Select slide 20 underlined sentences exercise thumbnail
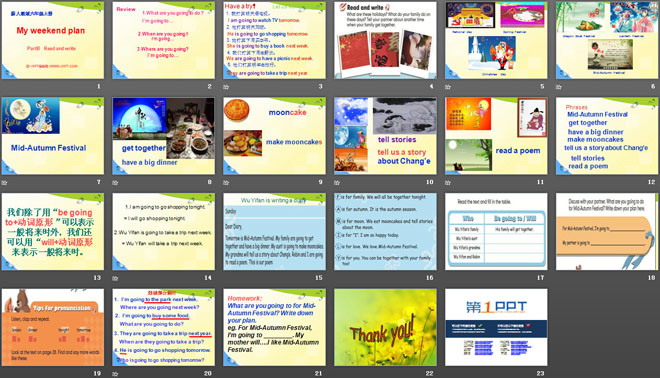This screenshot has height=378, width=660. 163,327
